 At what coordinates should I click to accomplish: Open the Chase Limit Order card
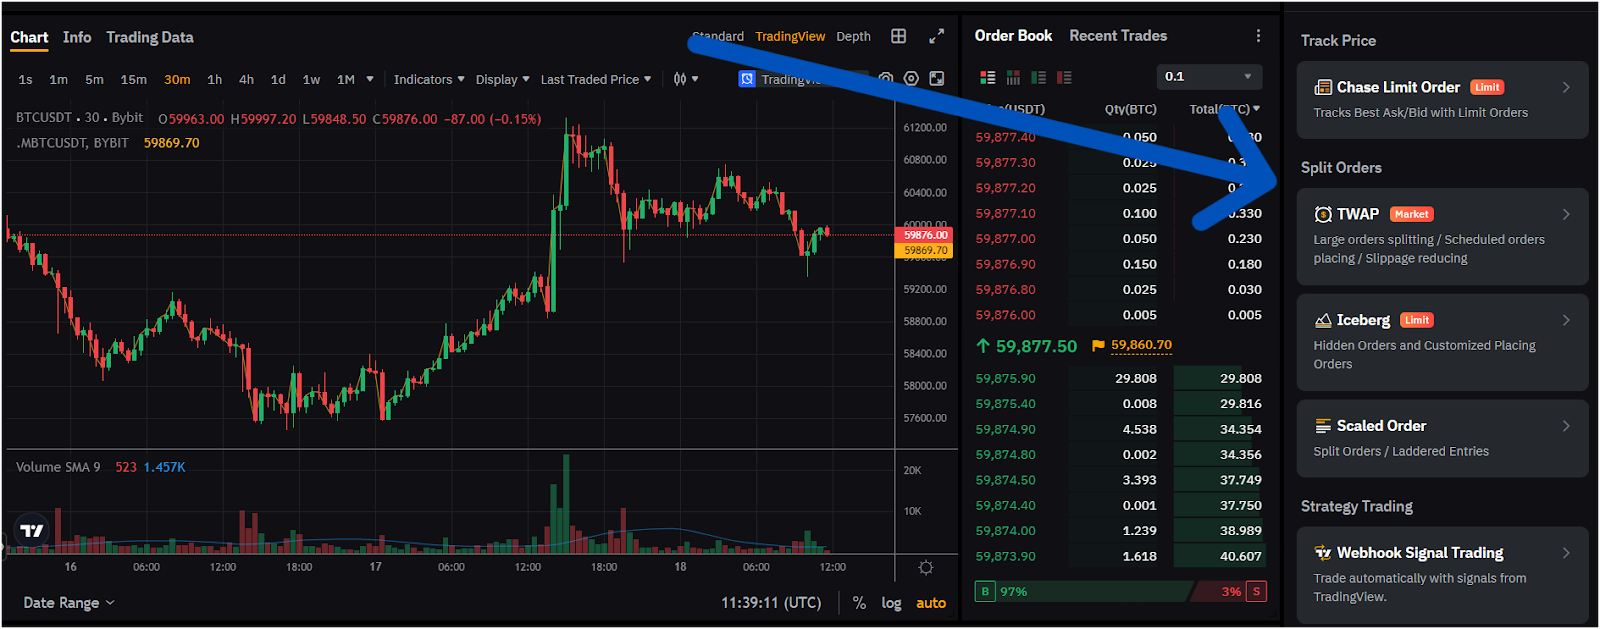click(1442, 100)
